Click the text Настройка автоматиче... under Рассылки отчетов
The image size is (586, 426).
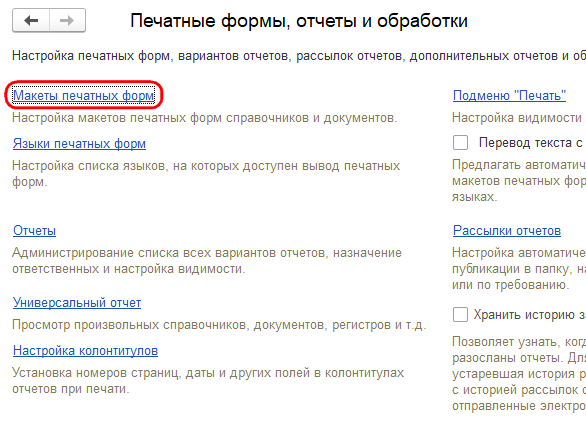(x=519, y=253)
